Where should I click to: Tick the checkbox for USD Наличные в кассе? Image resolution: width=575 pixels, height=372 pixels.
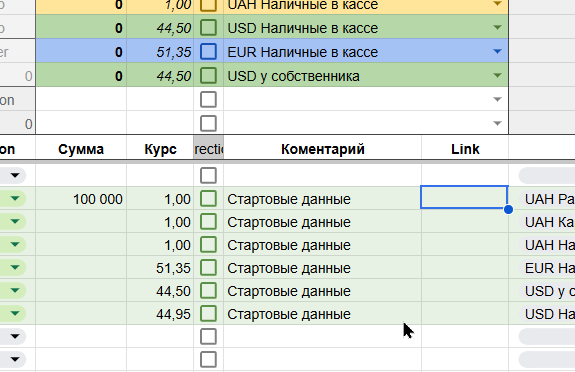pos(208,28)
